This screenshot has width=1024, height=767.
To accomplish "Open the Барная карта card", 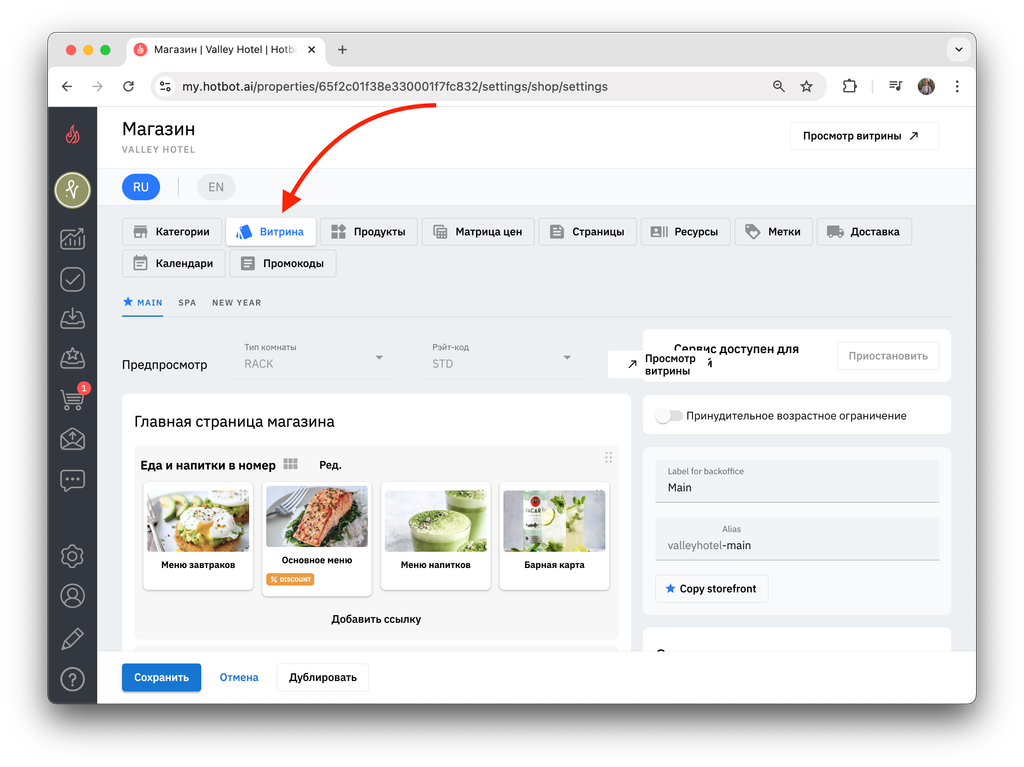I will [x=554, y=536].
